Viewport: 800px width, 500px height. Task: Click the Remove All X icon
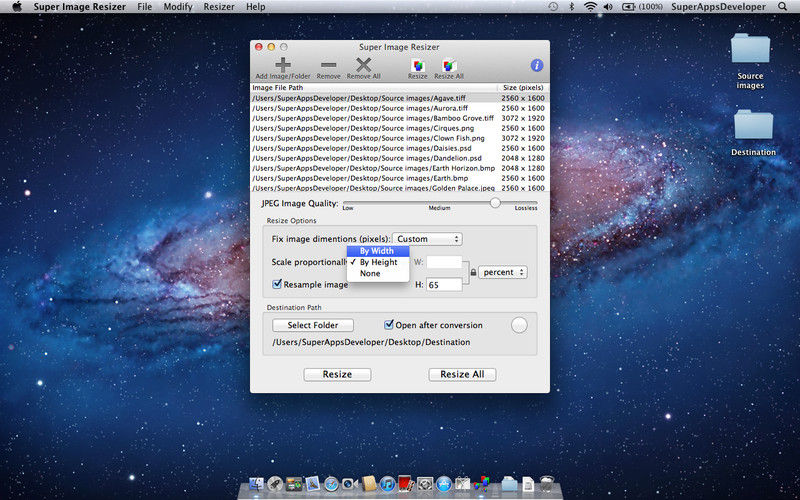(x=363, y=65)
